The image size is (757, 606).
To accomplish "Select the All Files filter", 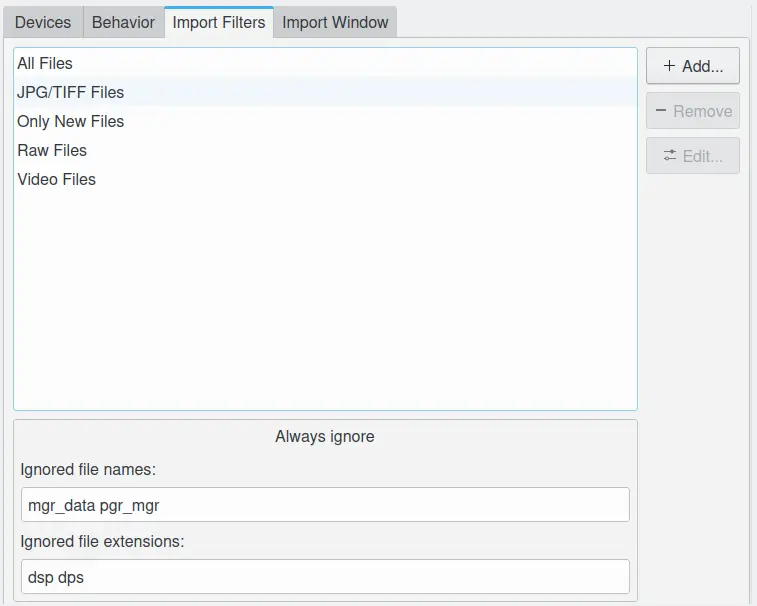I will point(45,63).
